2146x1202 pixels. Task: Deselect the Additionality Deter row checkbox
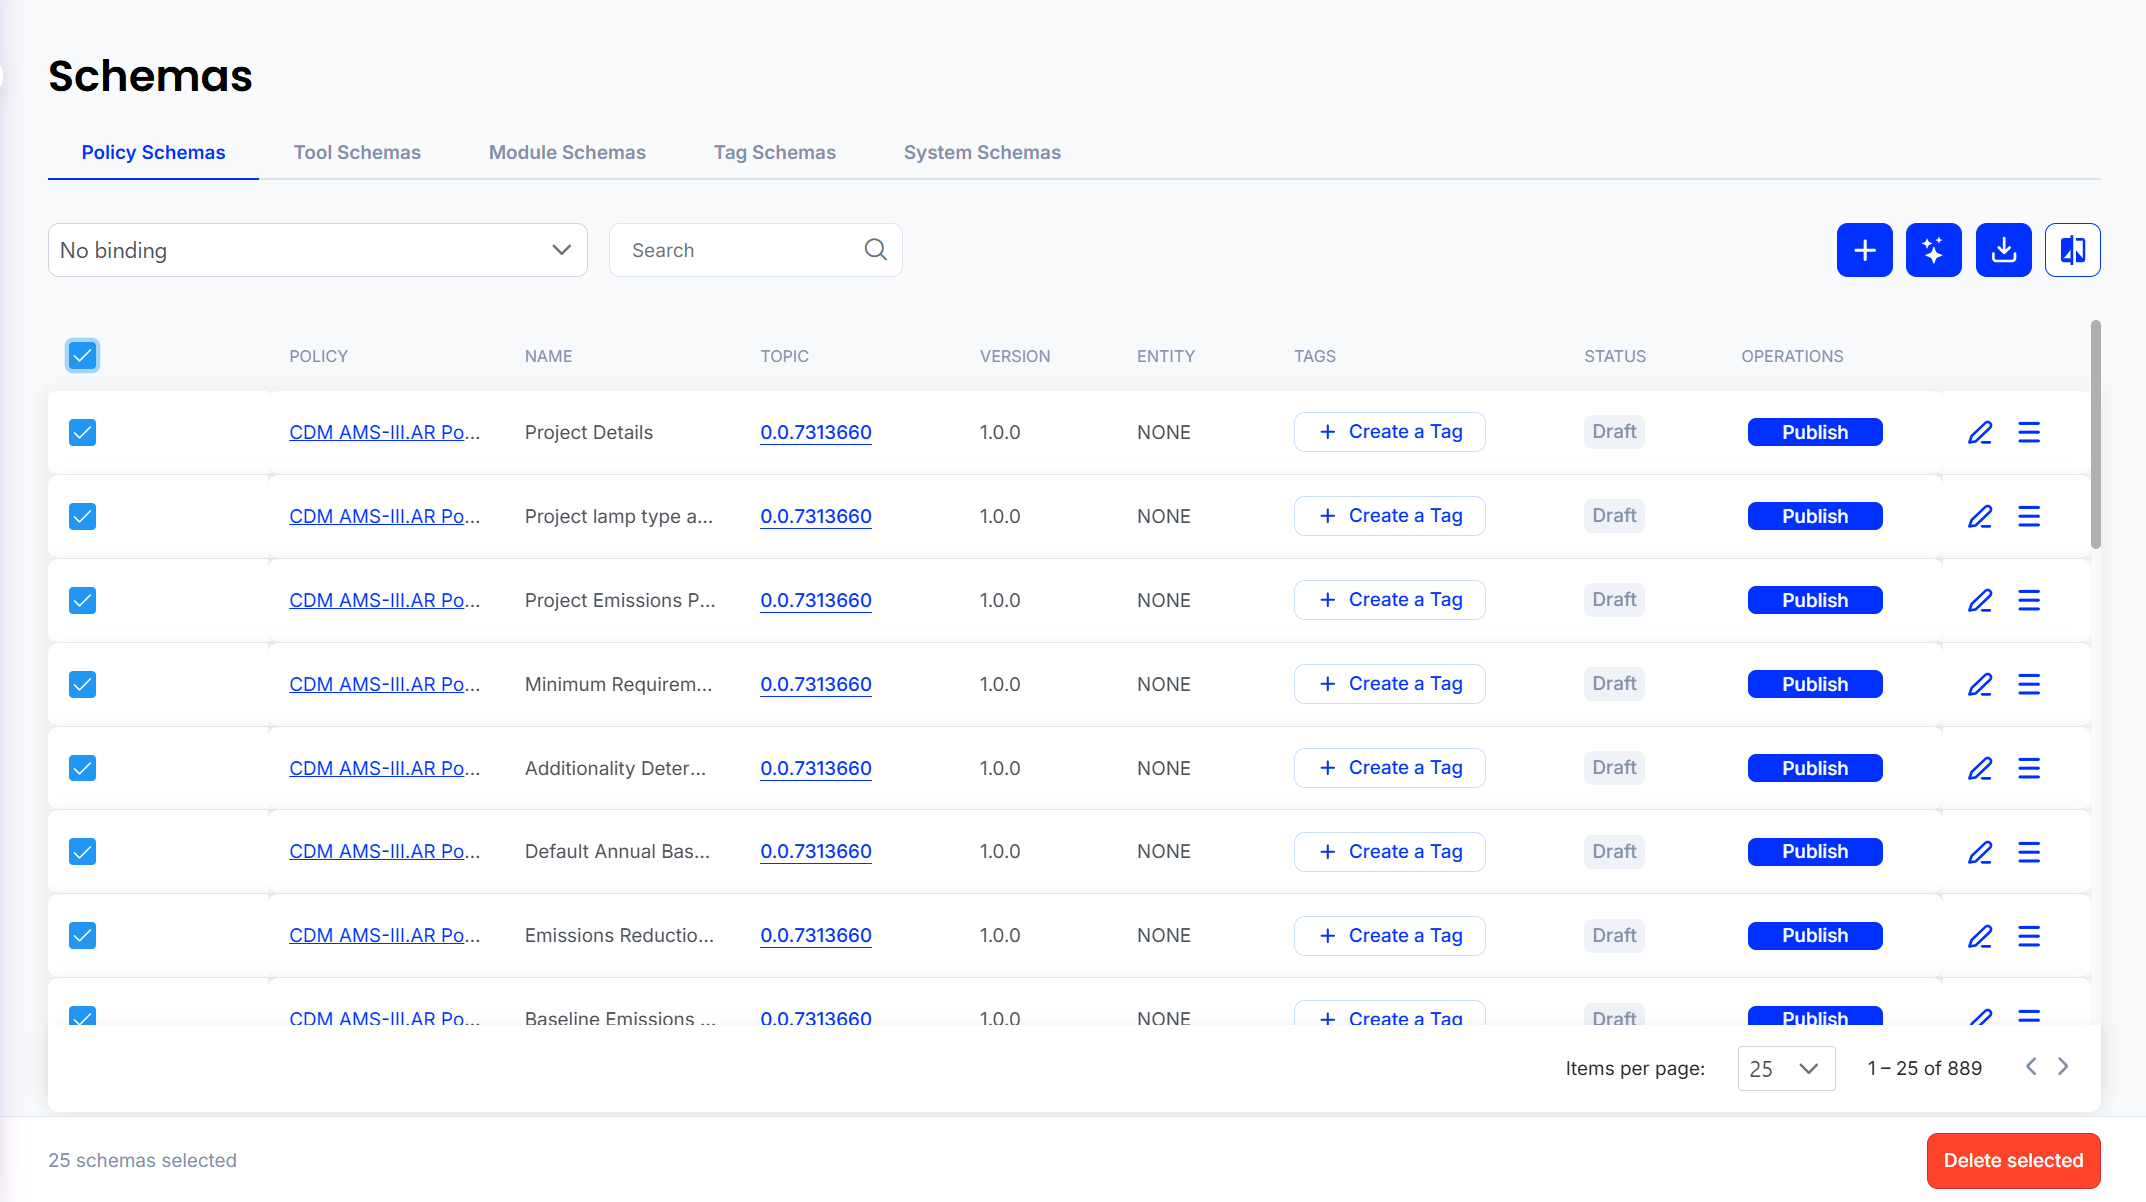82,768
